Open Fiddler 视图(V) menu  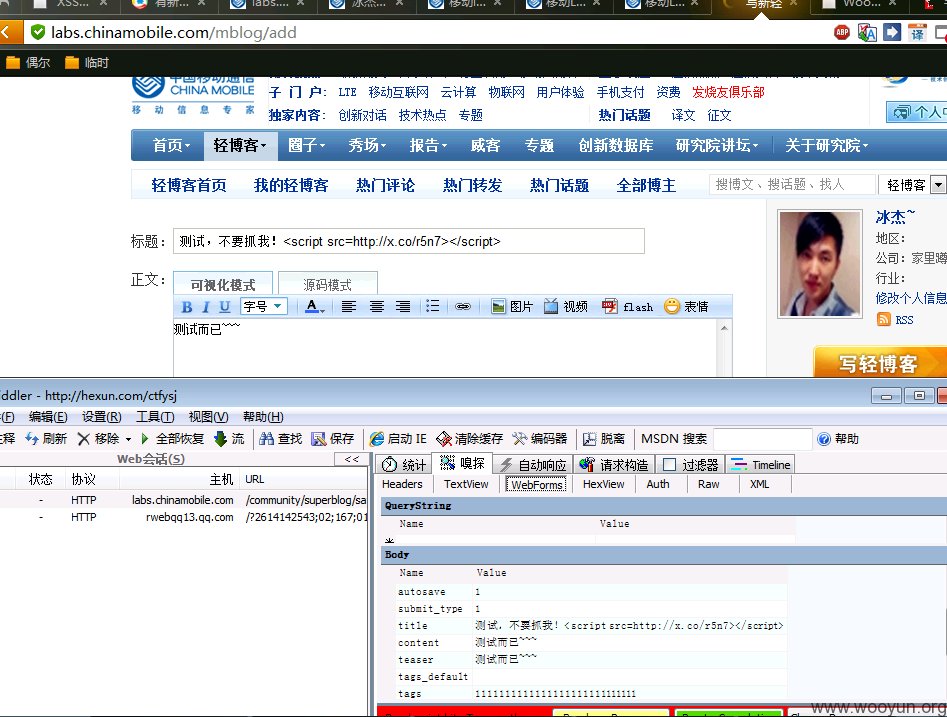(x=208, y=417)
